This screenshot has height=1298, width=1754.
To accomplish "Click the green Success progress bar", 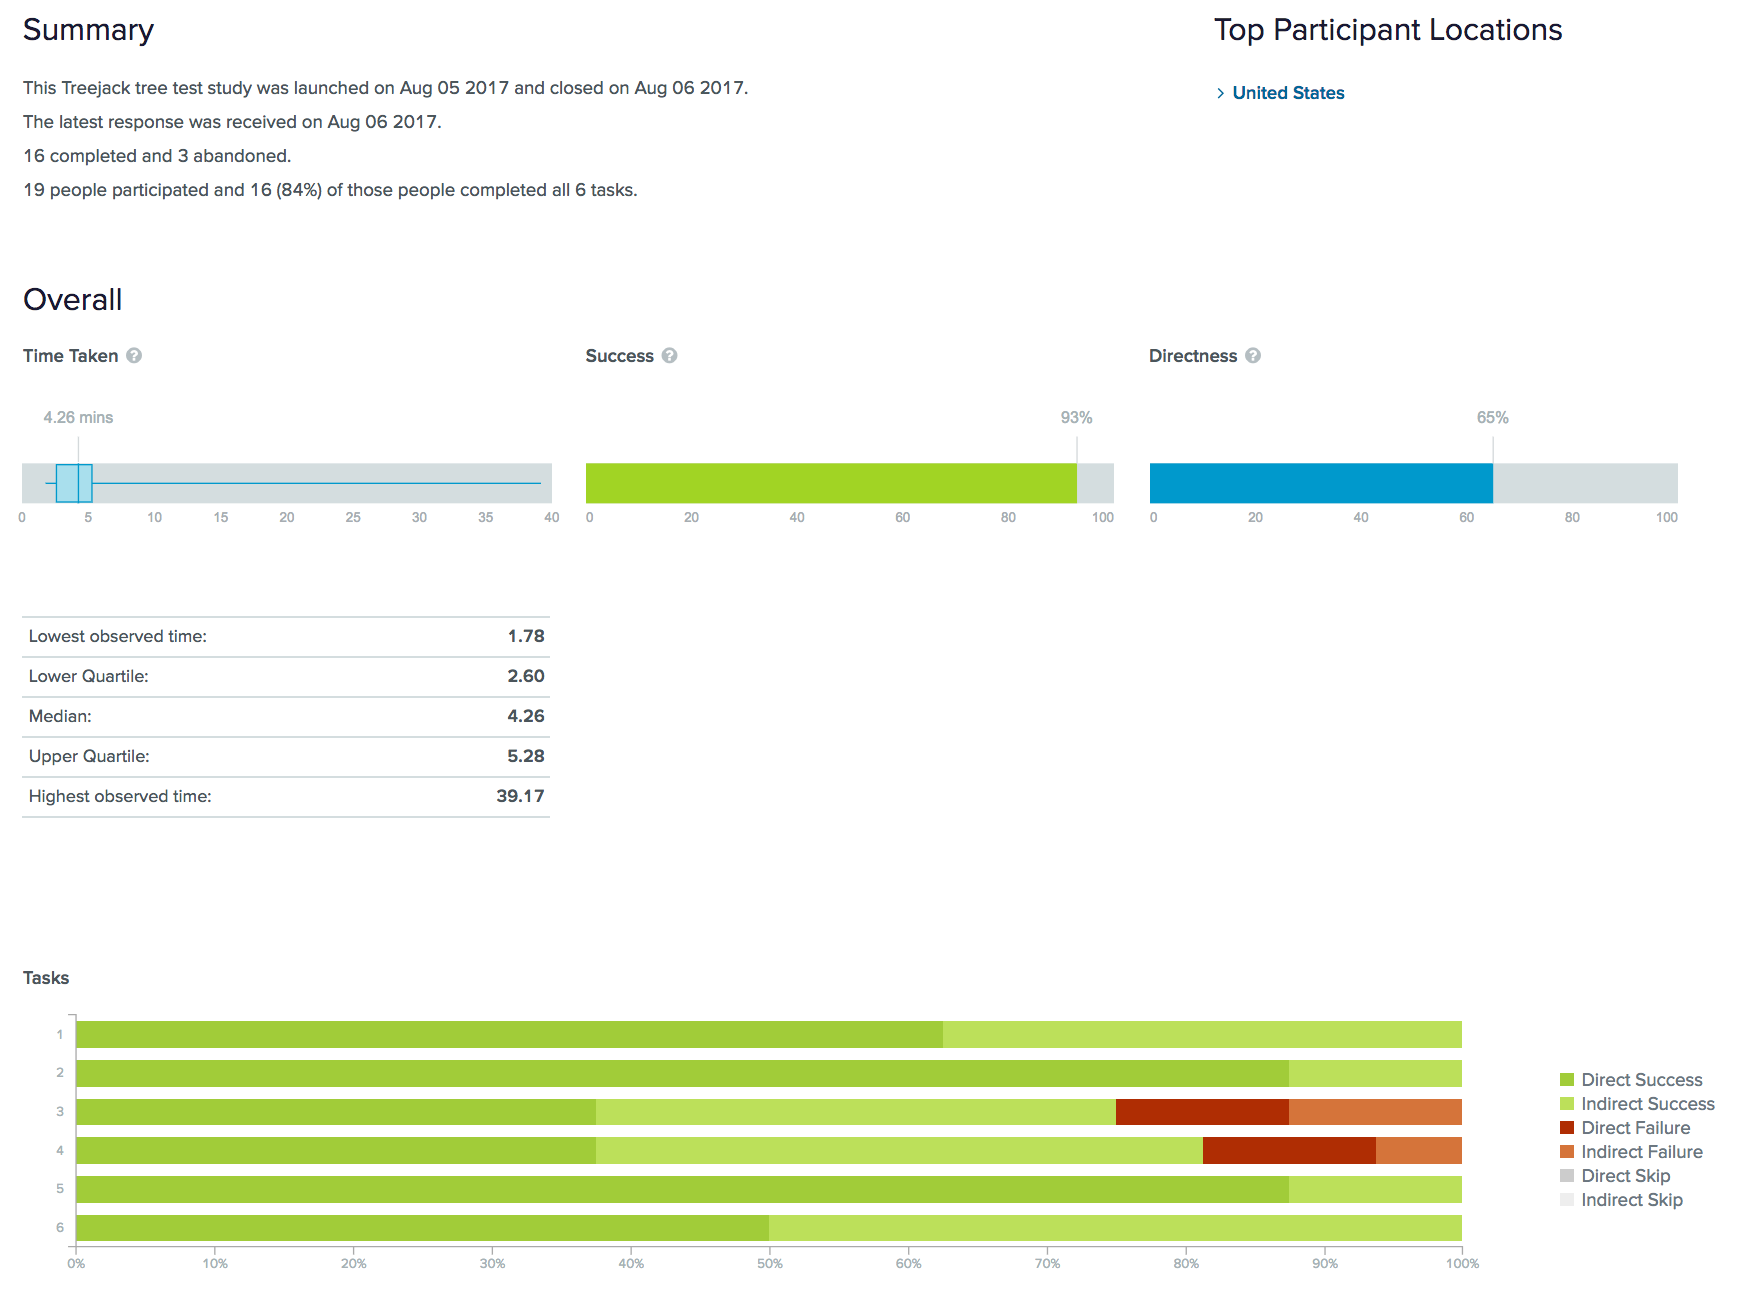I will (831, 483).
